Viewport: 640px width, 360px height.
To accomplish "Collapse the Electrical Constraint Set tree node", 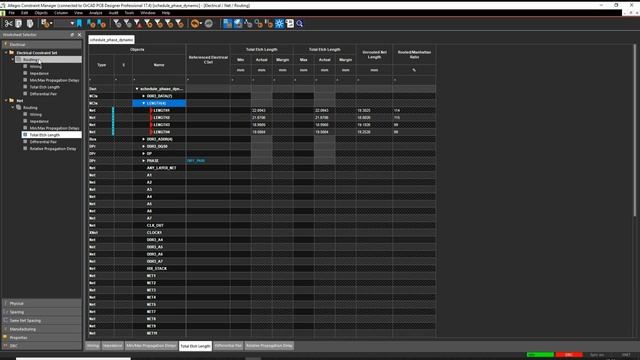I will click(x=6, y=53).
